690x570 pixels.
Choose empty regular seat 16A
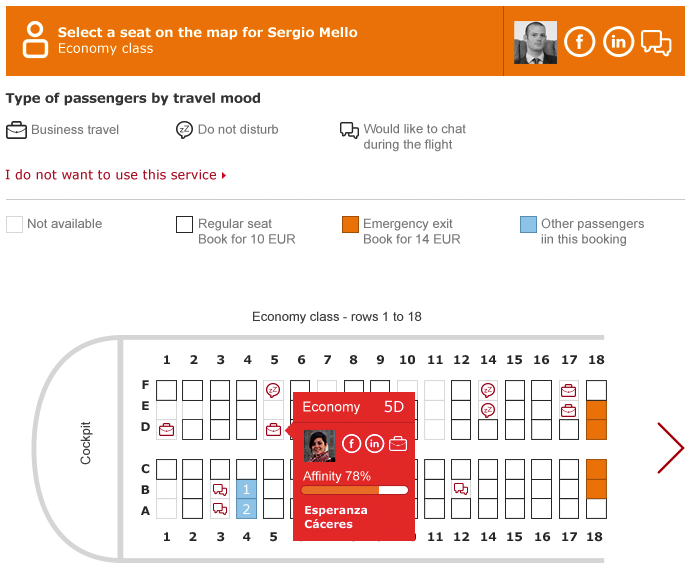point(541,508)
